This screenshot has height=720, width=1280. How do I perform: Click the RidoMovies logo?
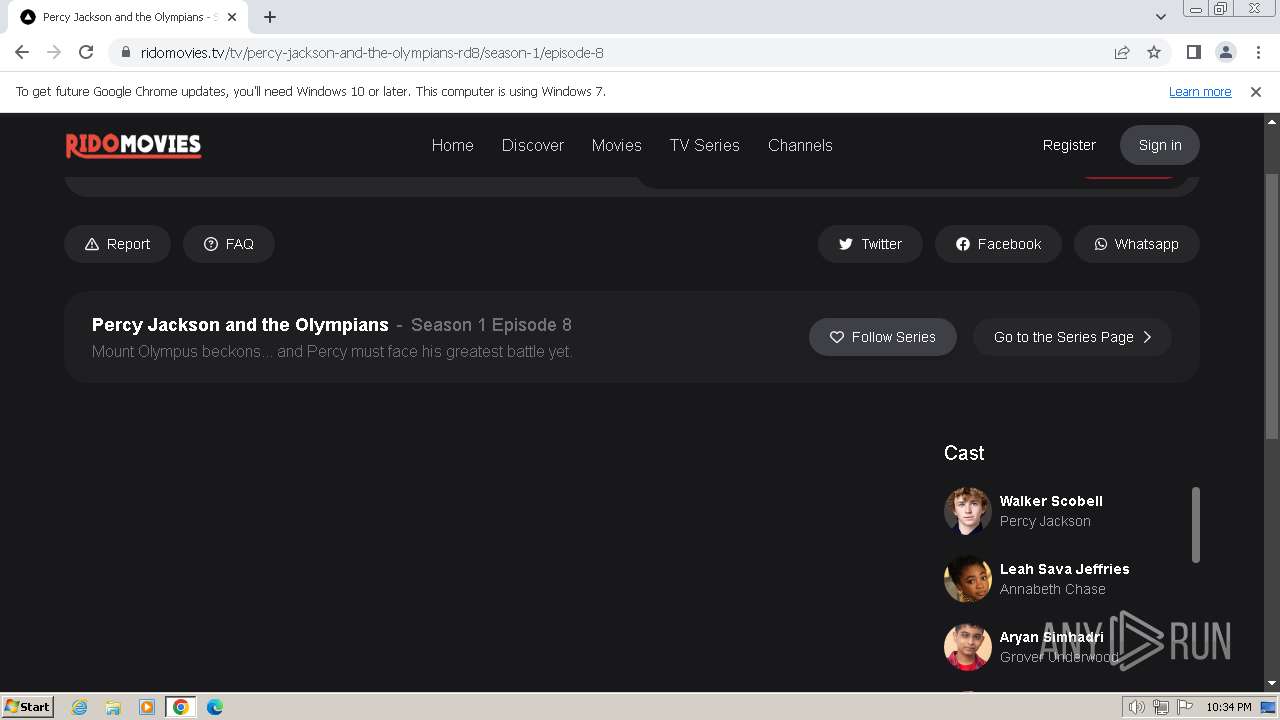click(133, 145)
